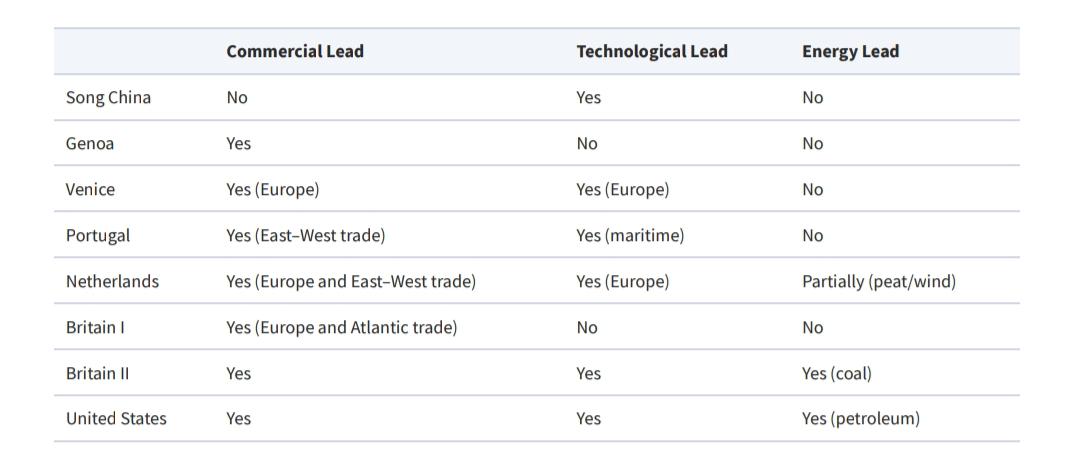This screenshot has height=469, width=1080.
Task: Select the Venice row label
Action: point(90,189)
